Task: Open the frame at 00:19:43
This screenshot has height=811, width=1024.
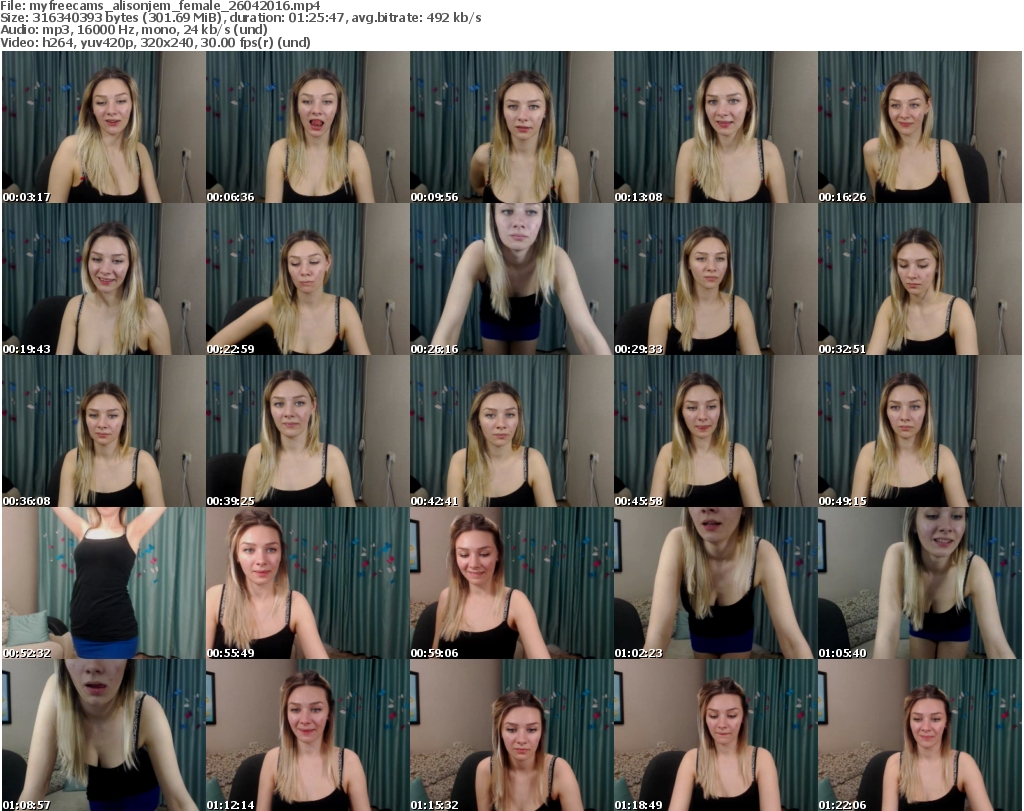Action: coord(104,279)
